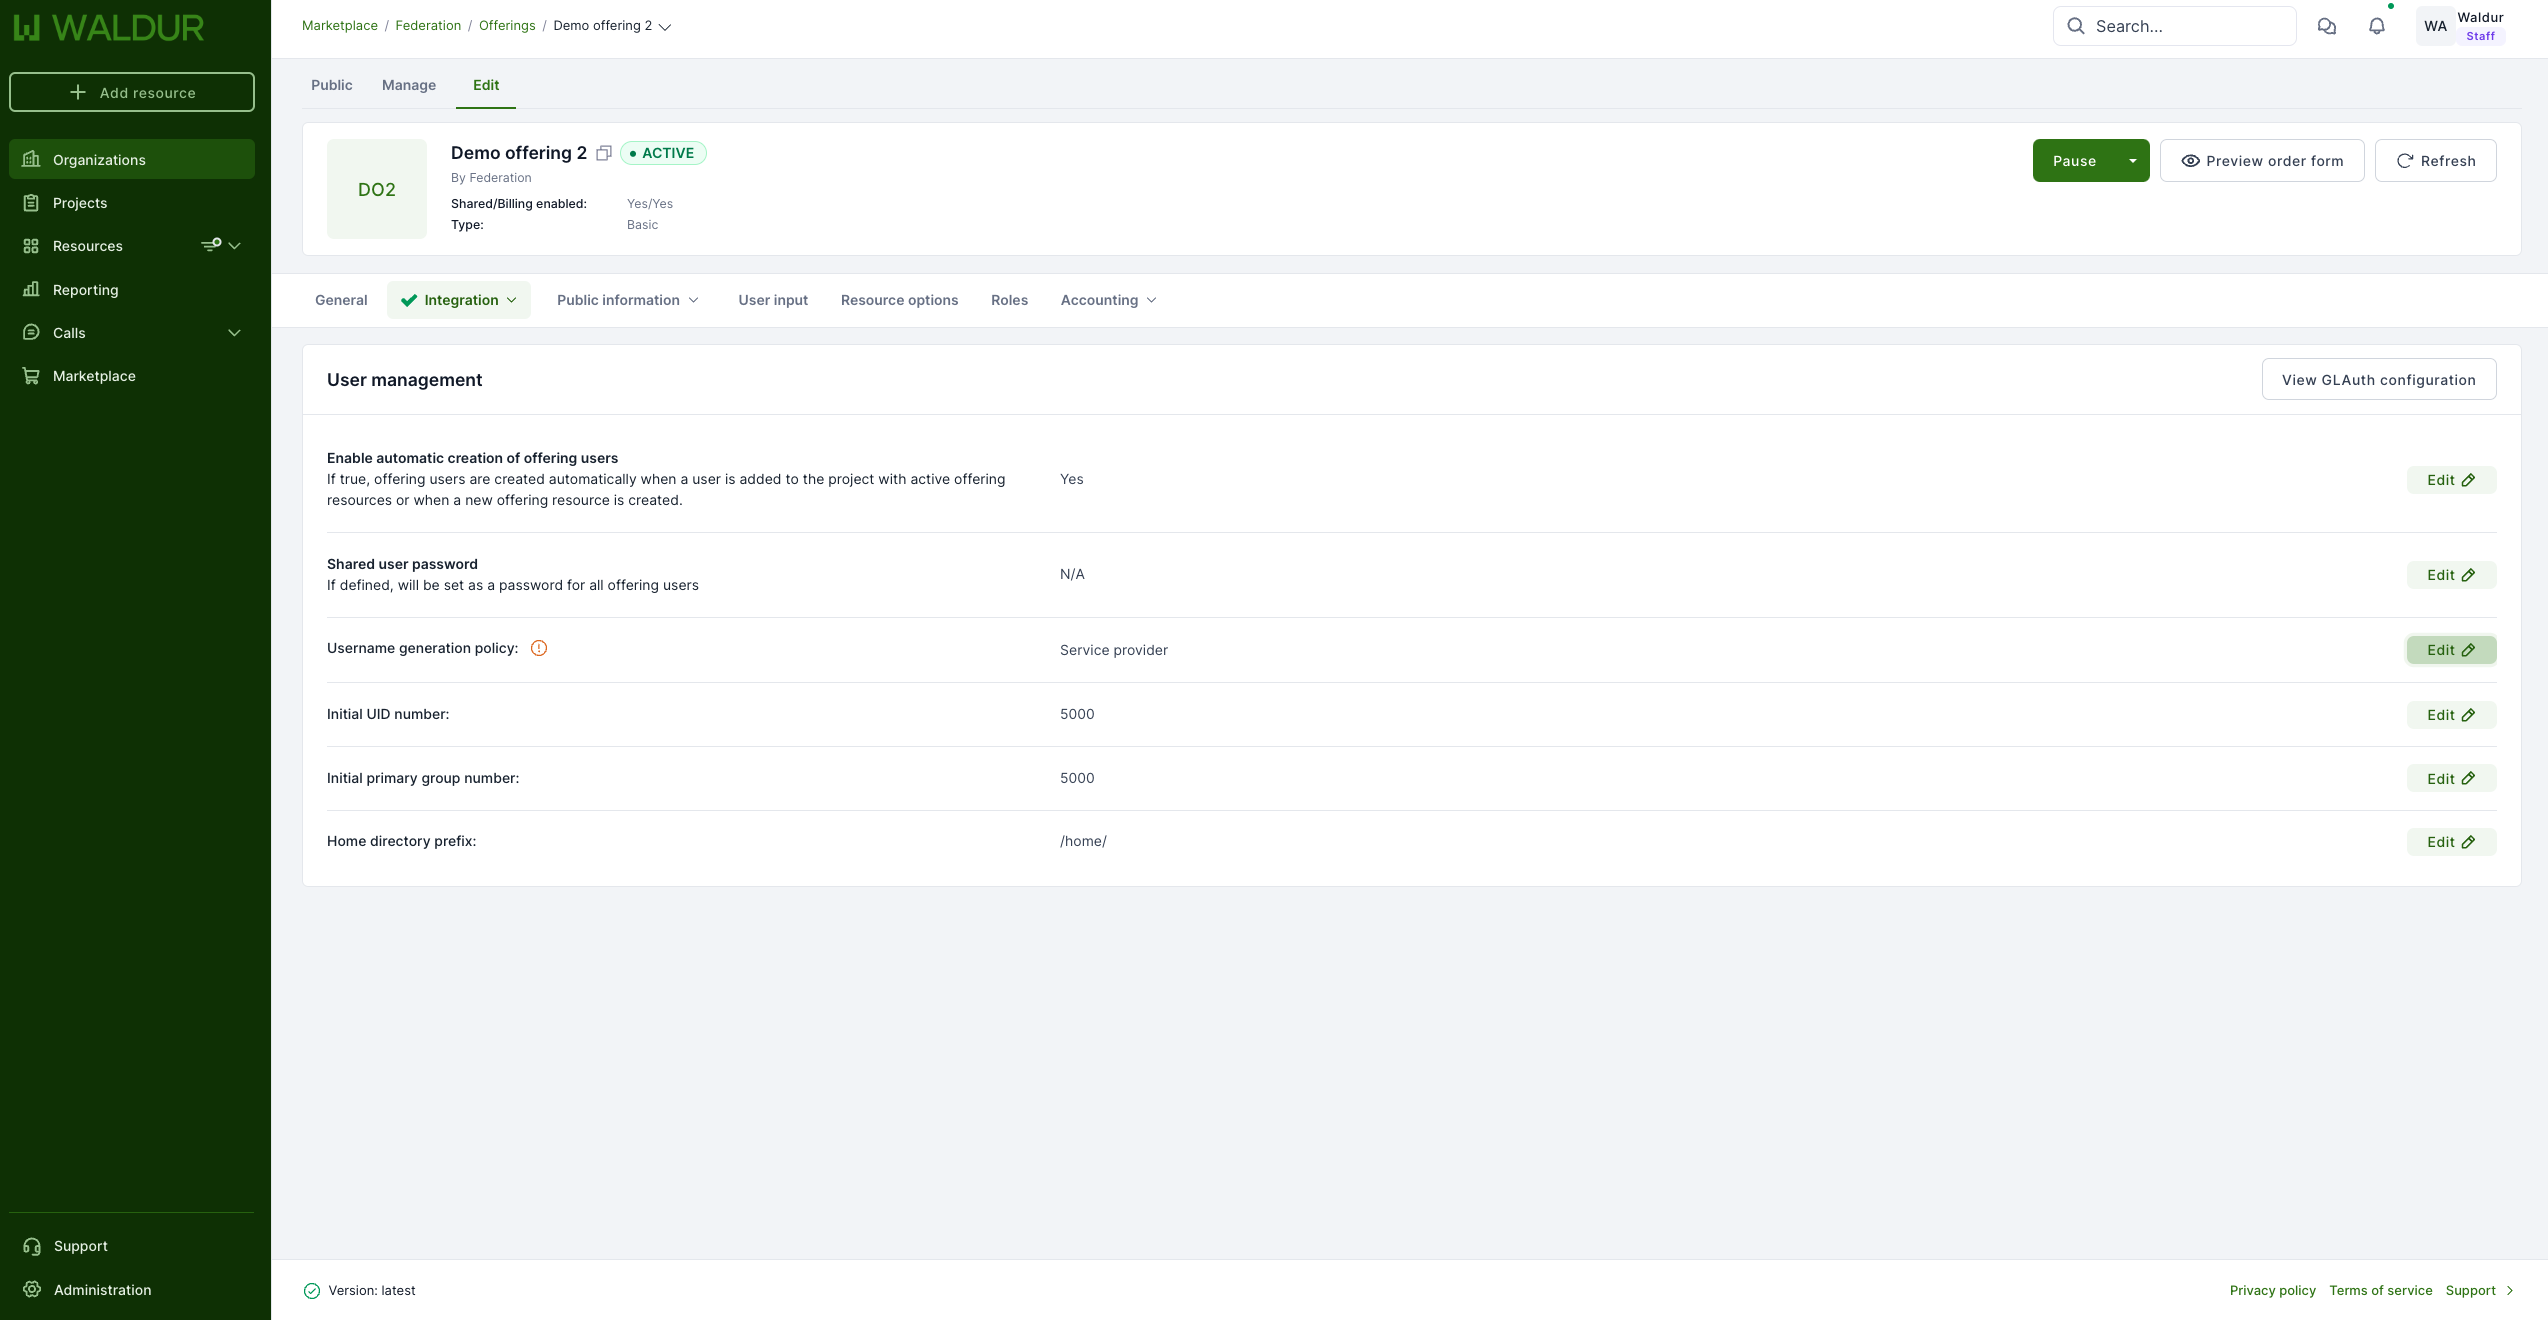Open Administration gear in sidebar
The height and width of the screenshot is (1320, 2548).
point(32,1289)
